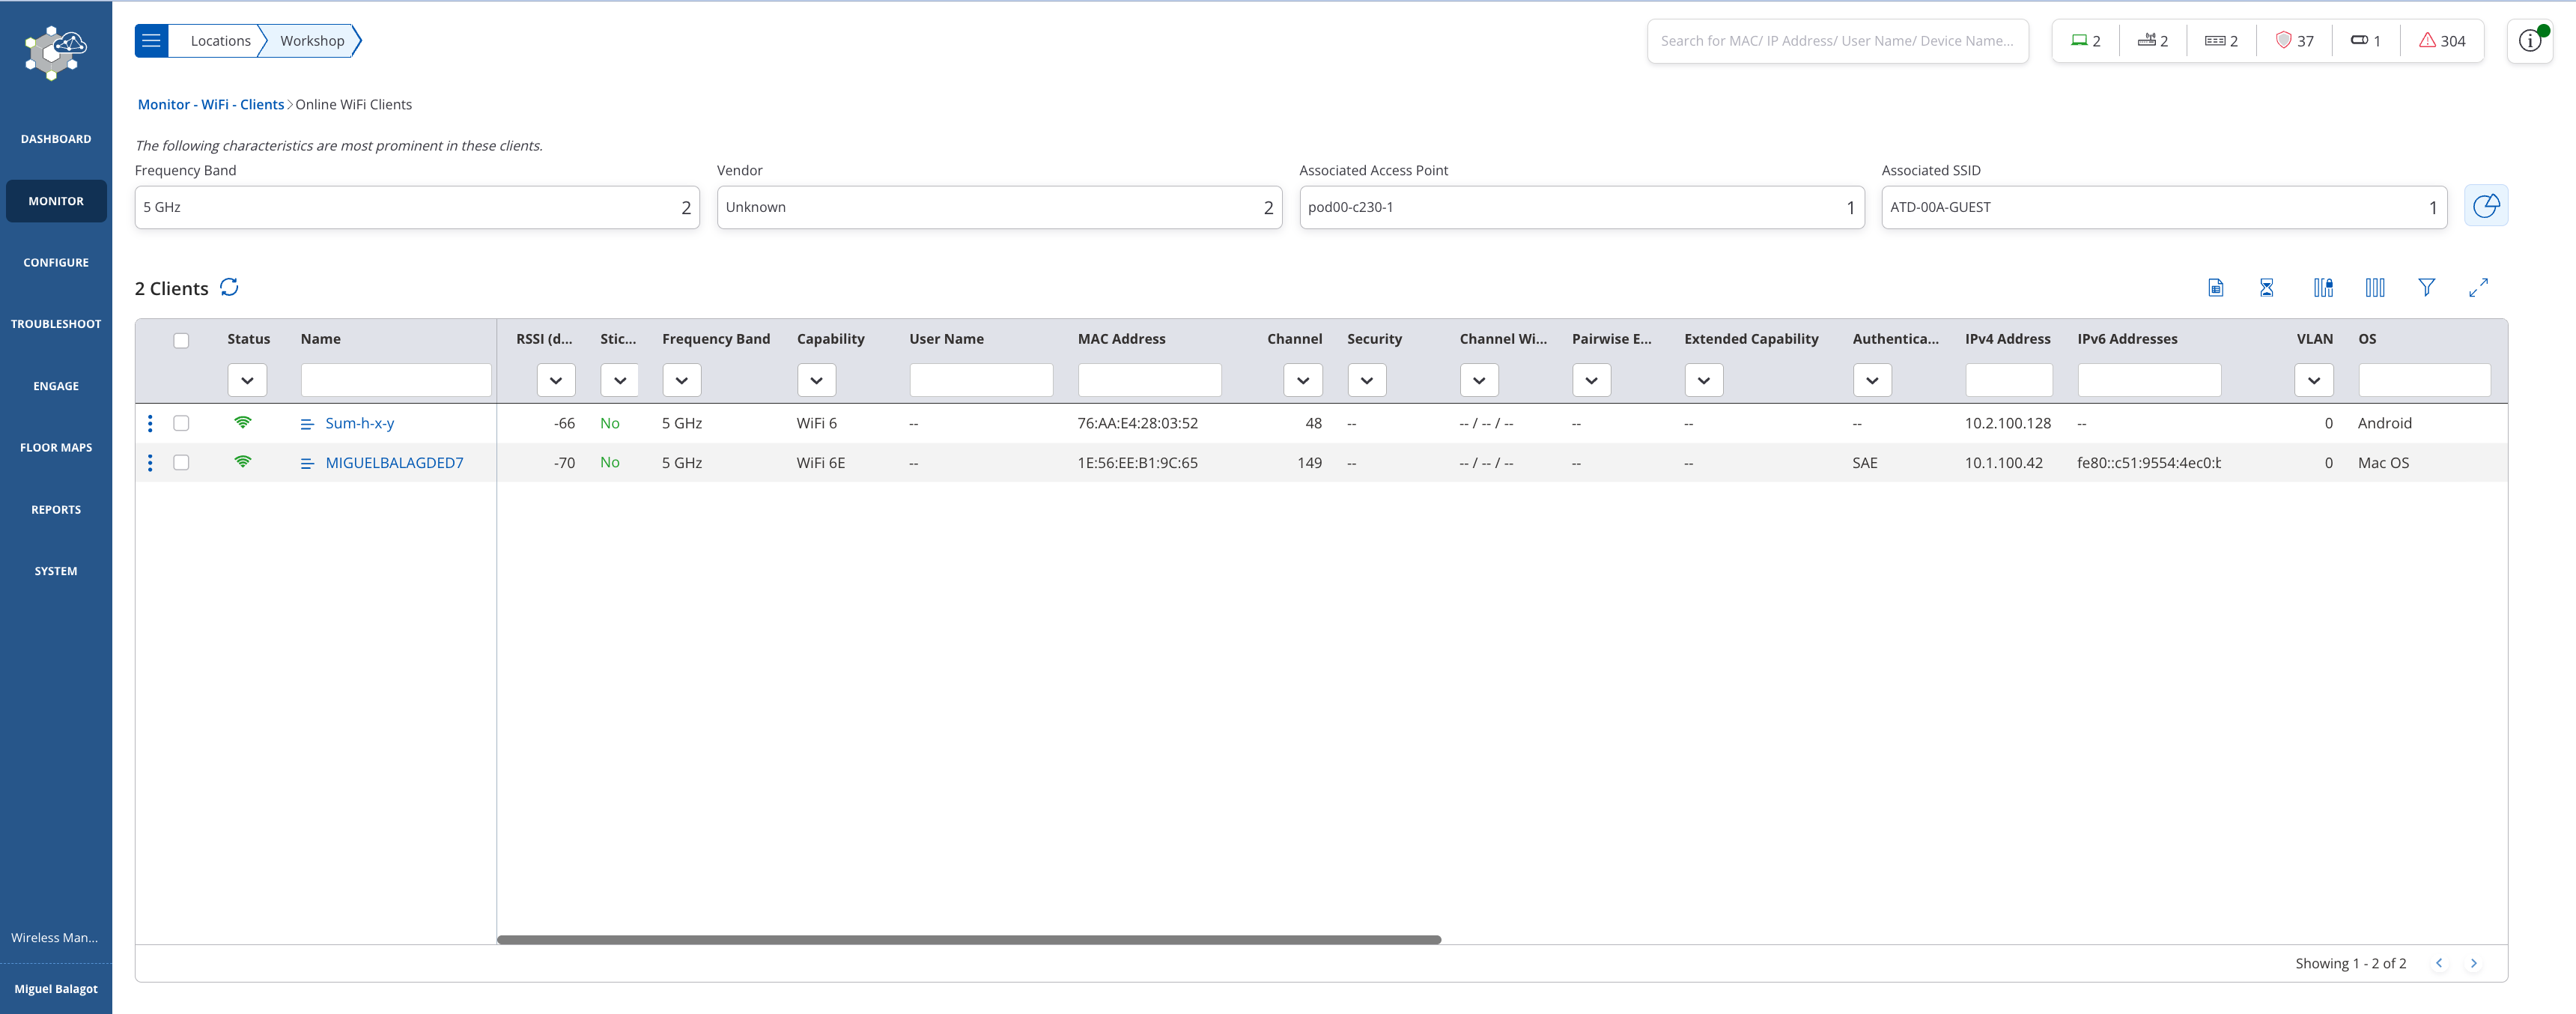Click the horizontal table scrollbar
Image resolution: width=2576 pixels, height=1014 pixels.
968,940
